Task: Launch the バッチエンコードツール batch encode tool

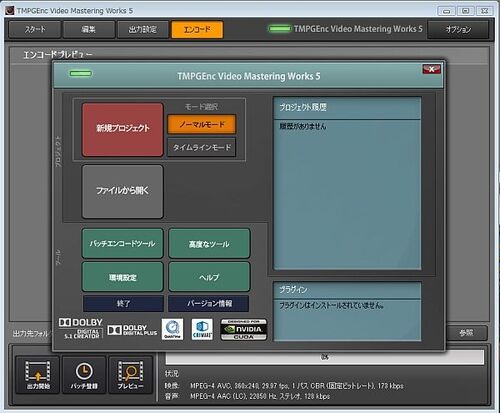Action: (x=123, y=243)
